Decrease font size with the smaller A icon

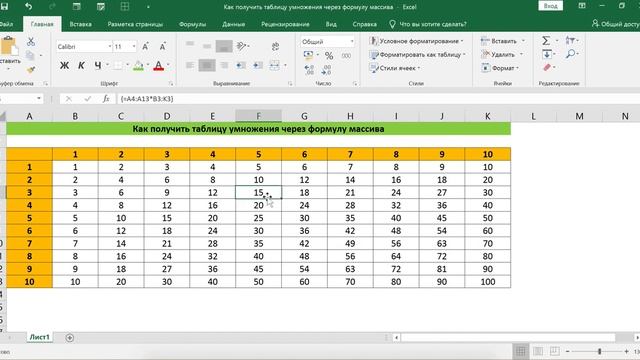pos(162,47)
